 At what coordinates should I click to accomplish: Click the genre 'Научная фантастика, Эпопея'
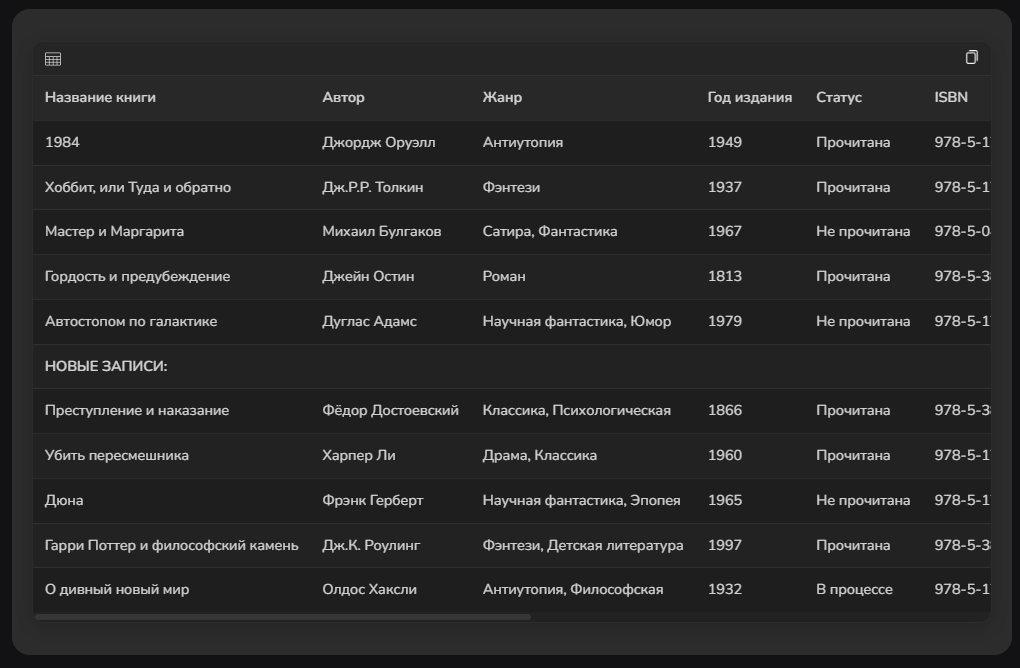tap(582, 500)
